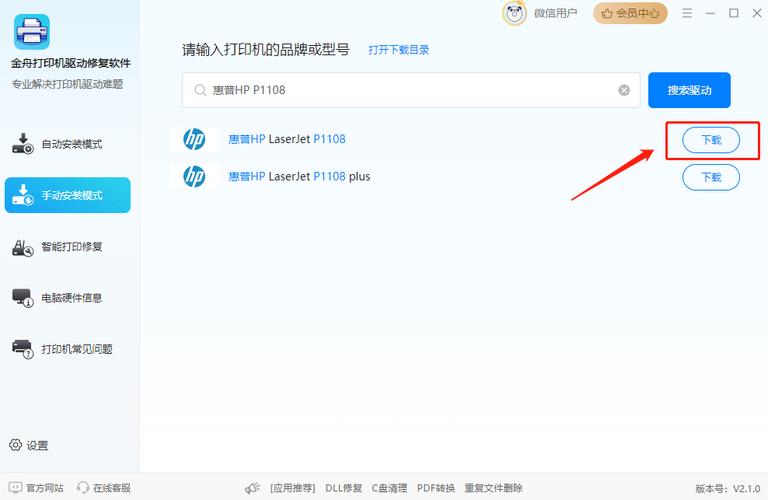Maximize the window
Screen dimensions: 768x500
pos(734,13)
